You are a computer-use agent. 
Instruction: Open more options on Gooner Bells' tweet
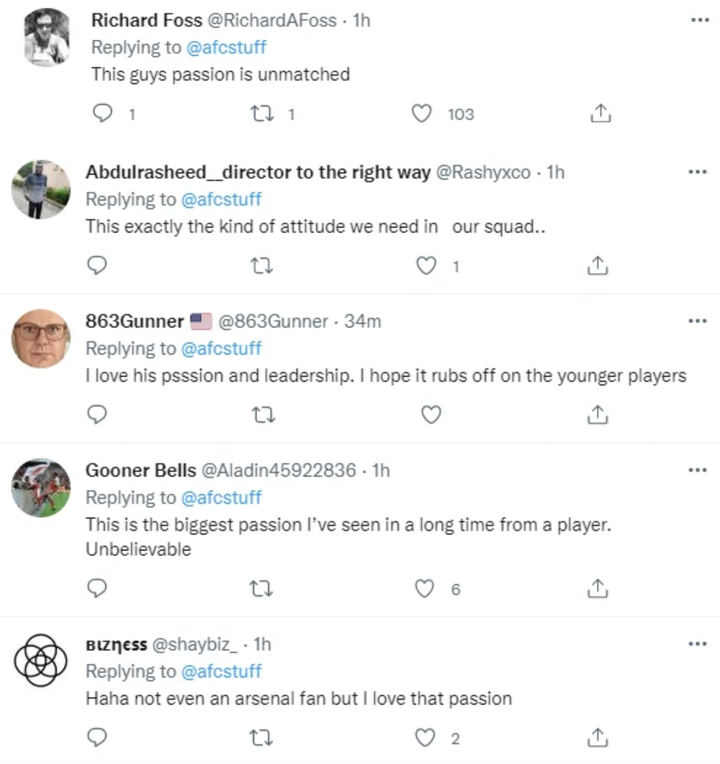tap(697, 470)
